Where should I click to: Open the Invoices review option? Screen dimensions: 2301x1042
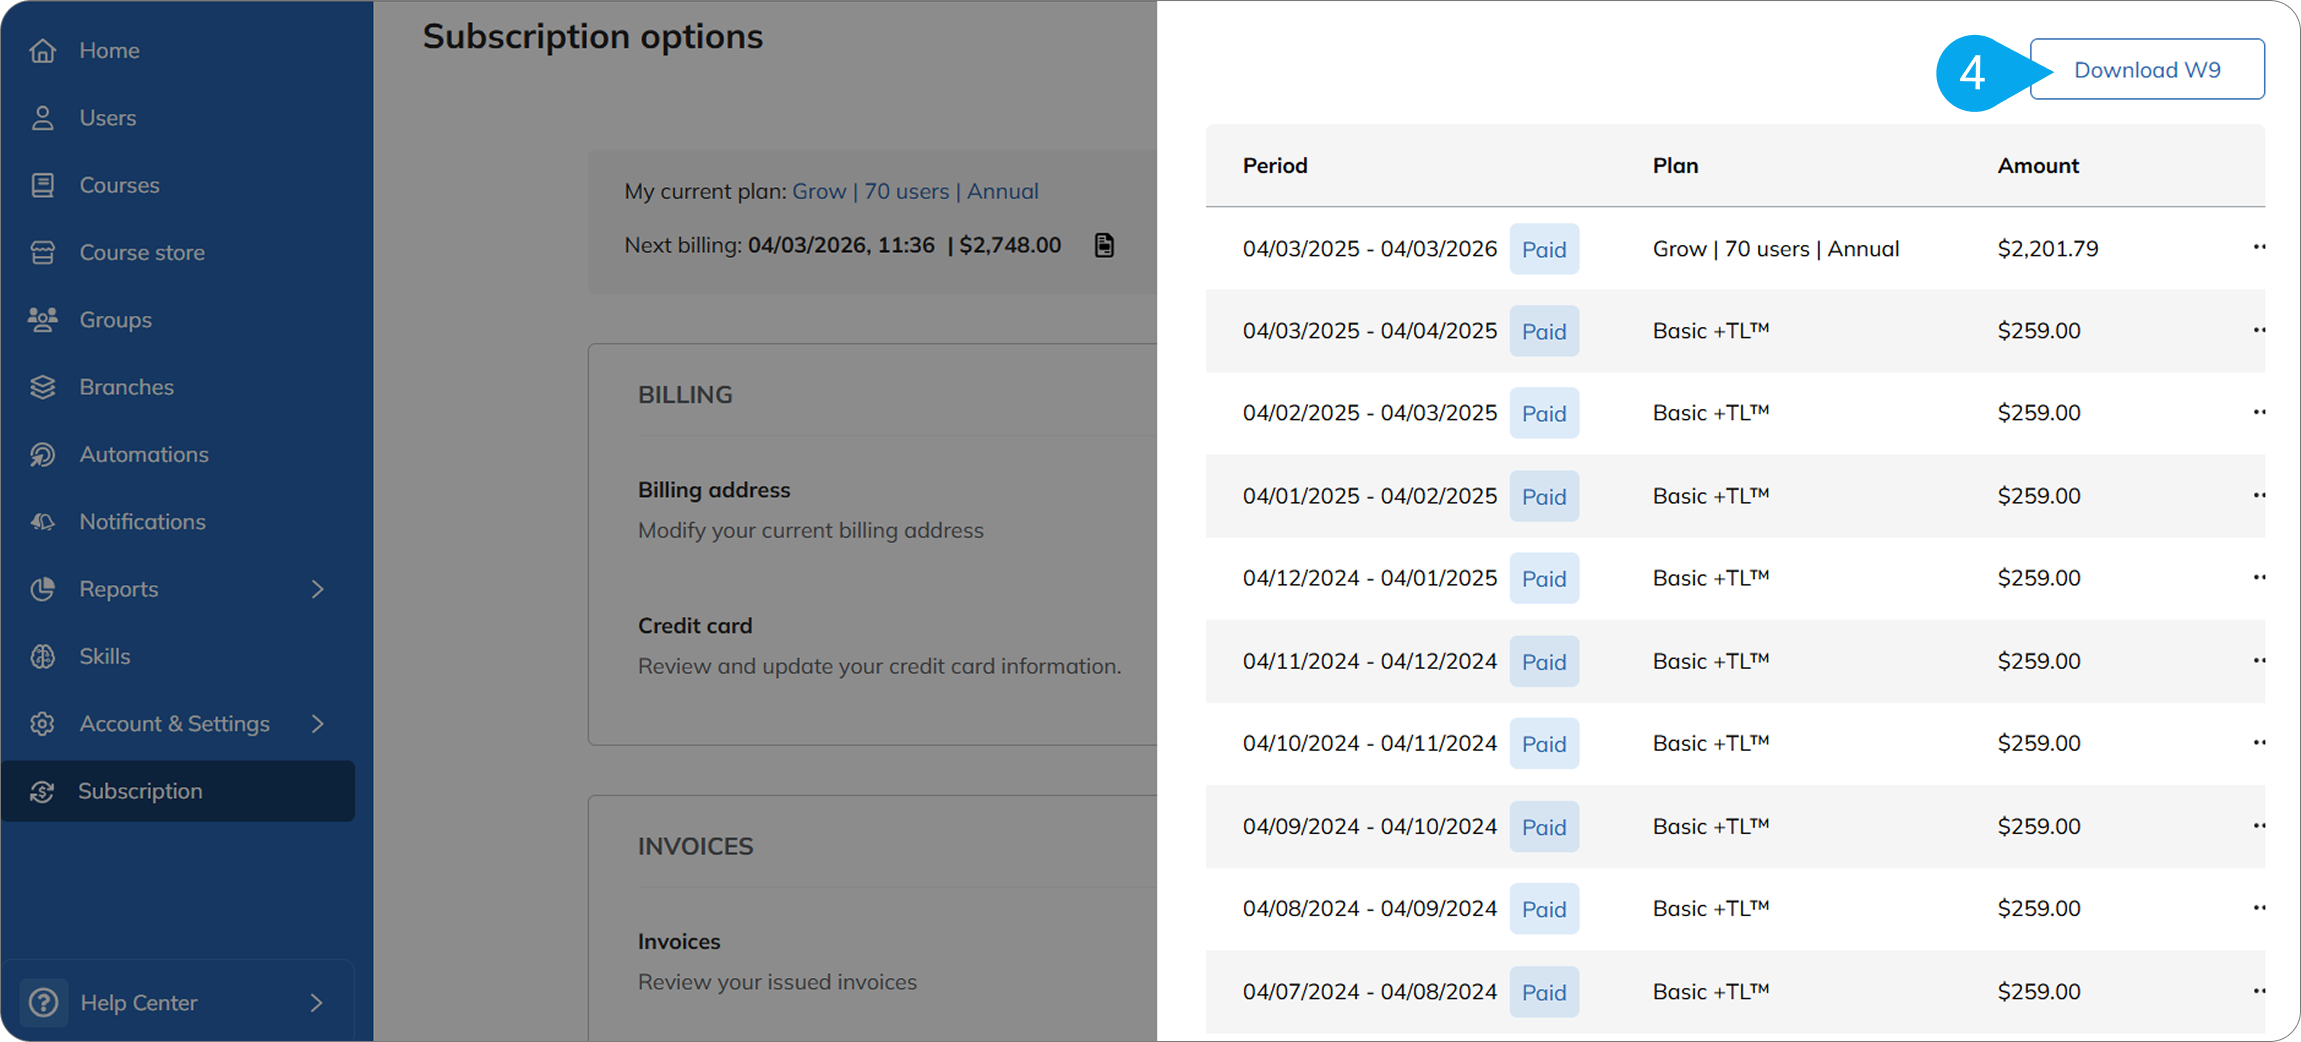tap(679, 942)
